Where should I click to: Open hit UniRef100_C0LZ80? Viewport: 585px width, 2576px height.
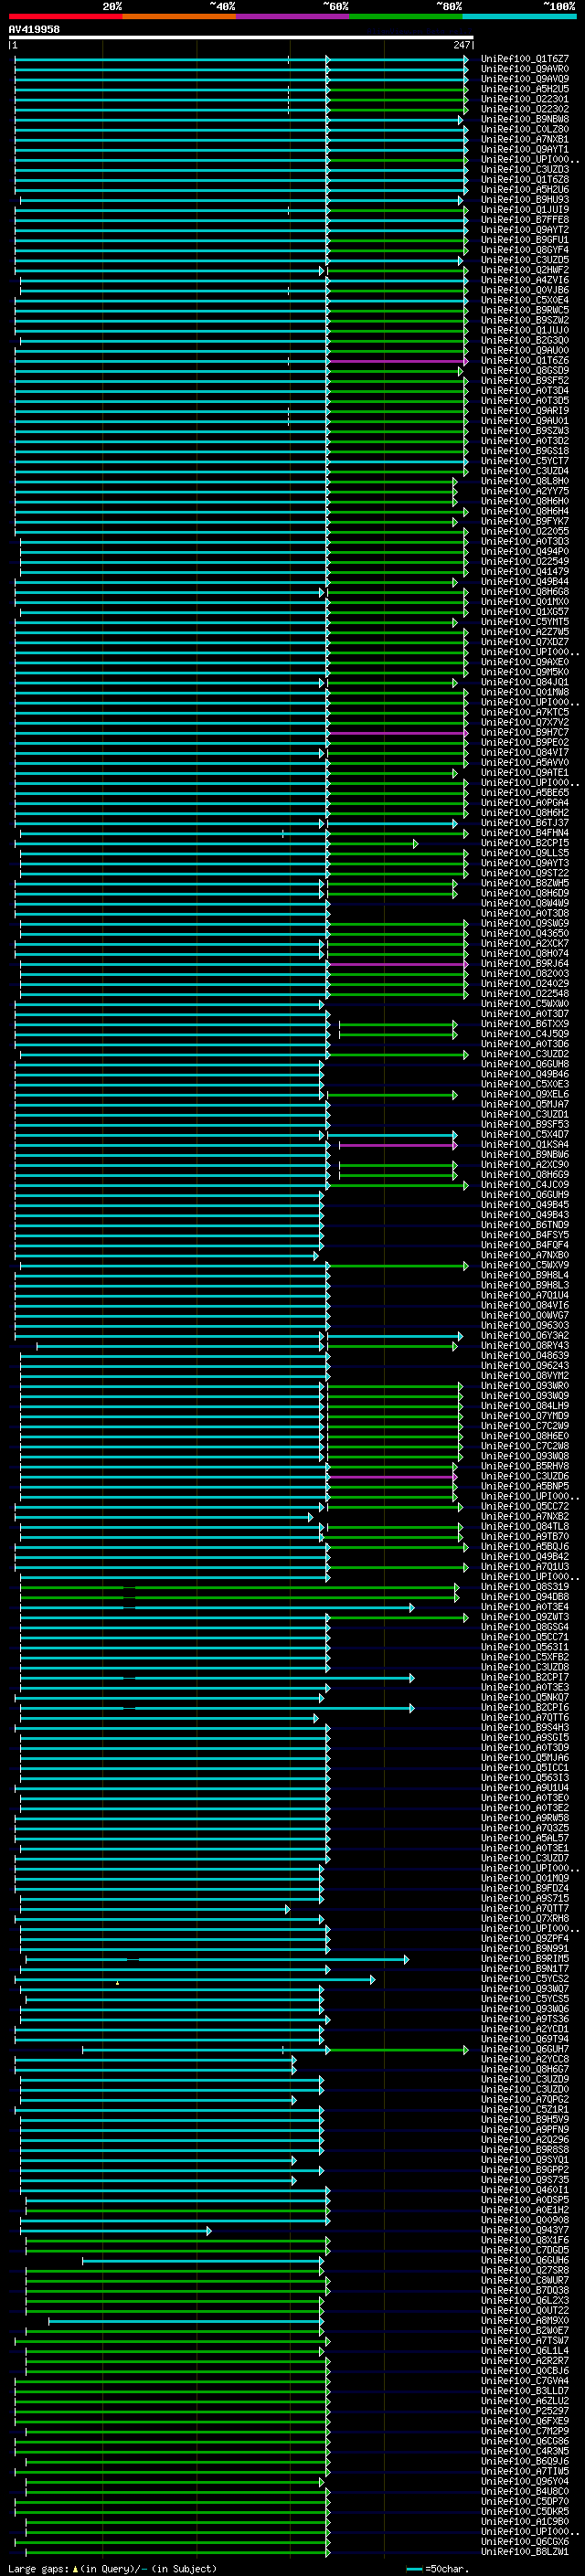[x=524, y=129]
